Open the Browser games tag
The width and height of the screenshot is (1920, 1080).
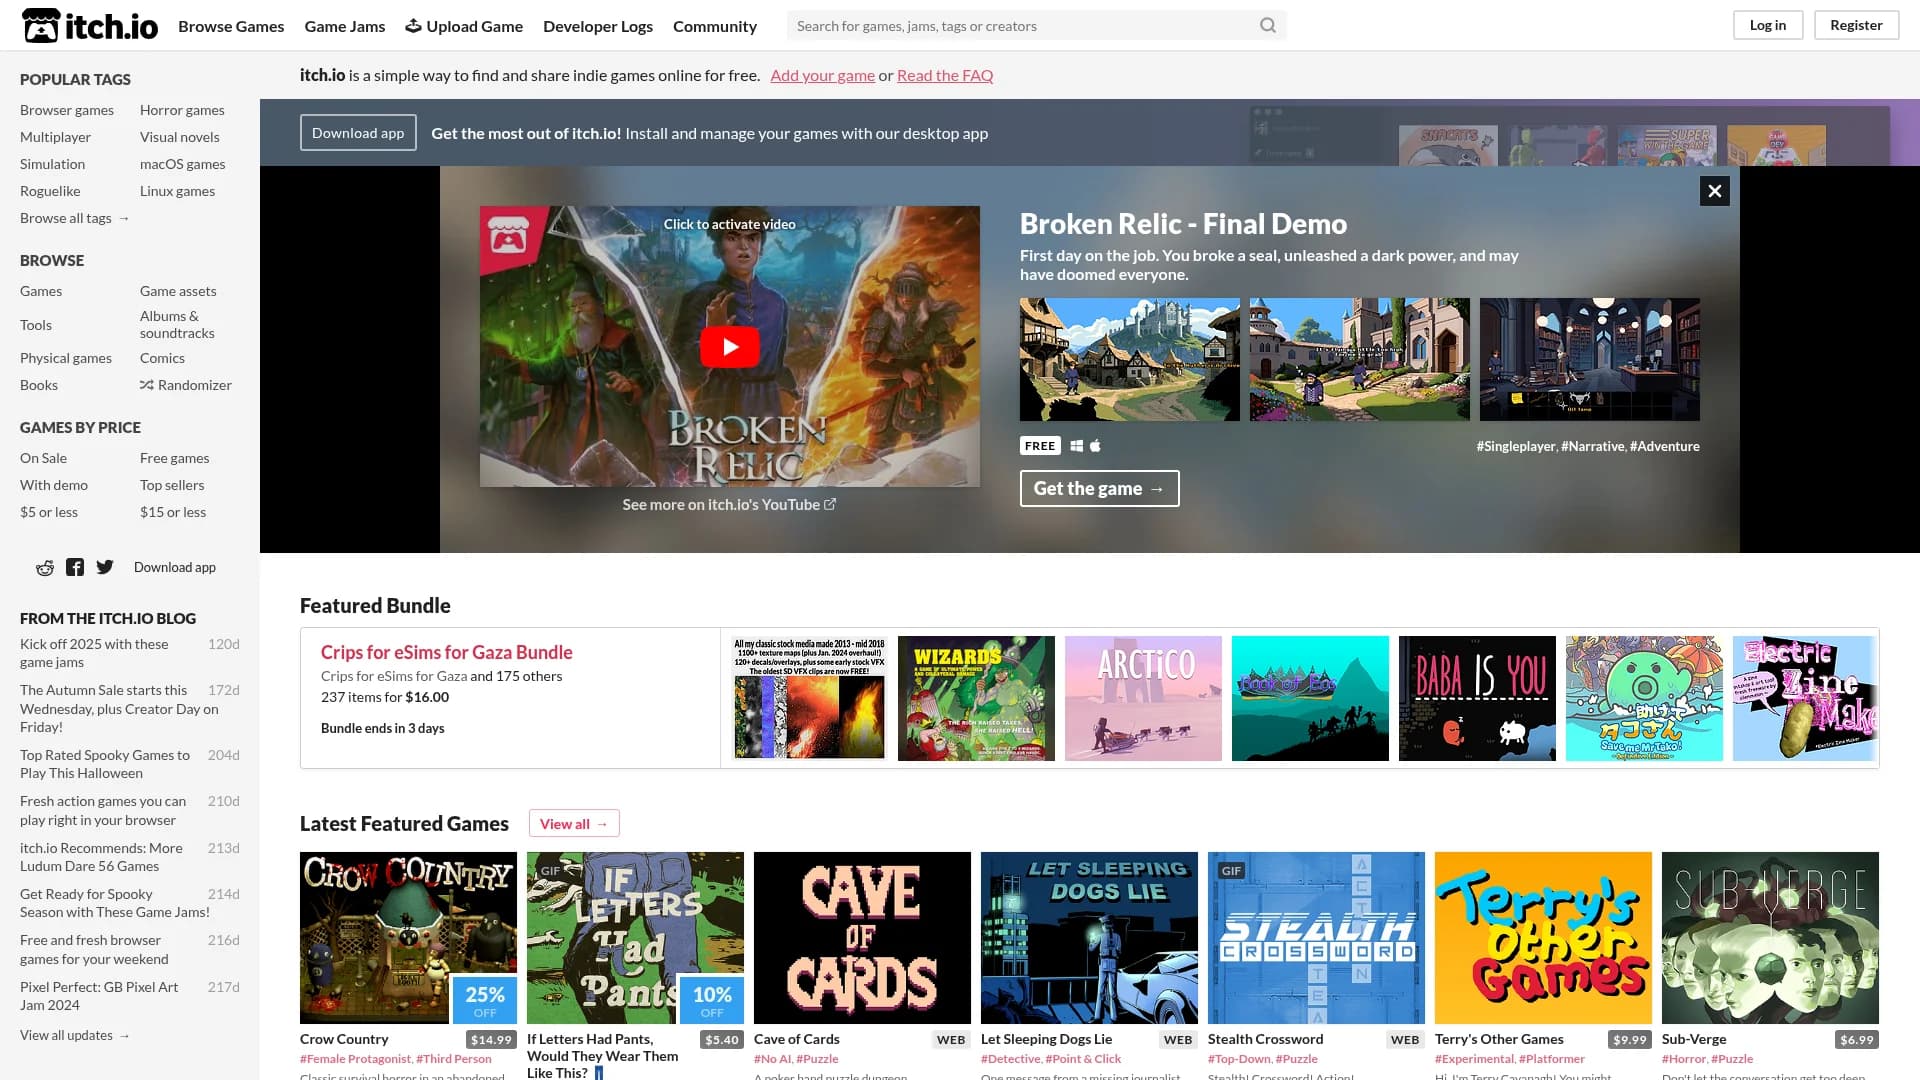pyautogui.click(x=67, y=110)
